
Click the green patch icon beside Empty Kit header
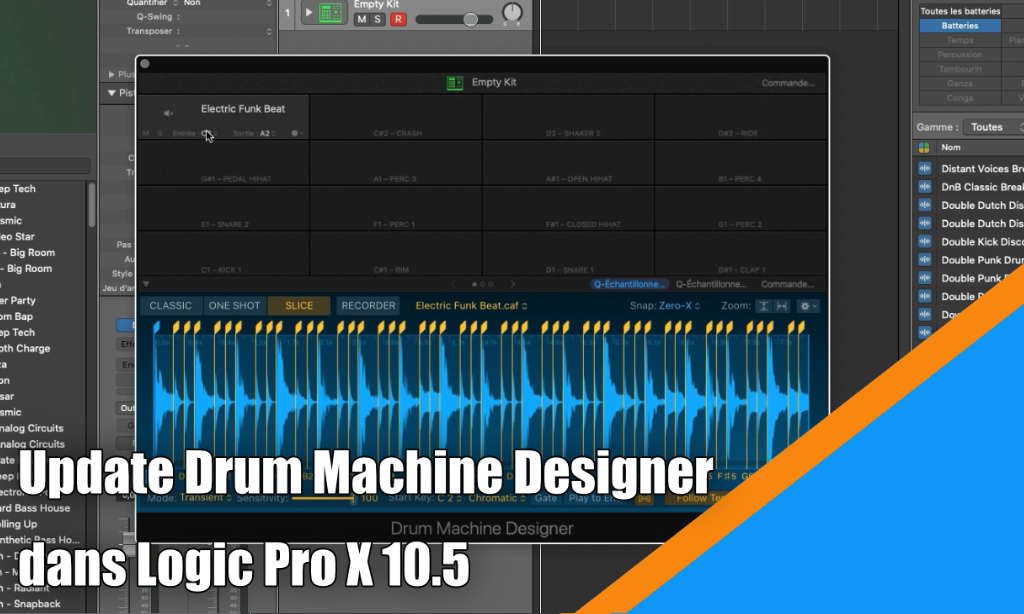point(455,82)
